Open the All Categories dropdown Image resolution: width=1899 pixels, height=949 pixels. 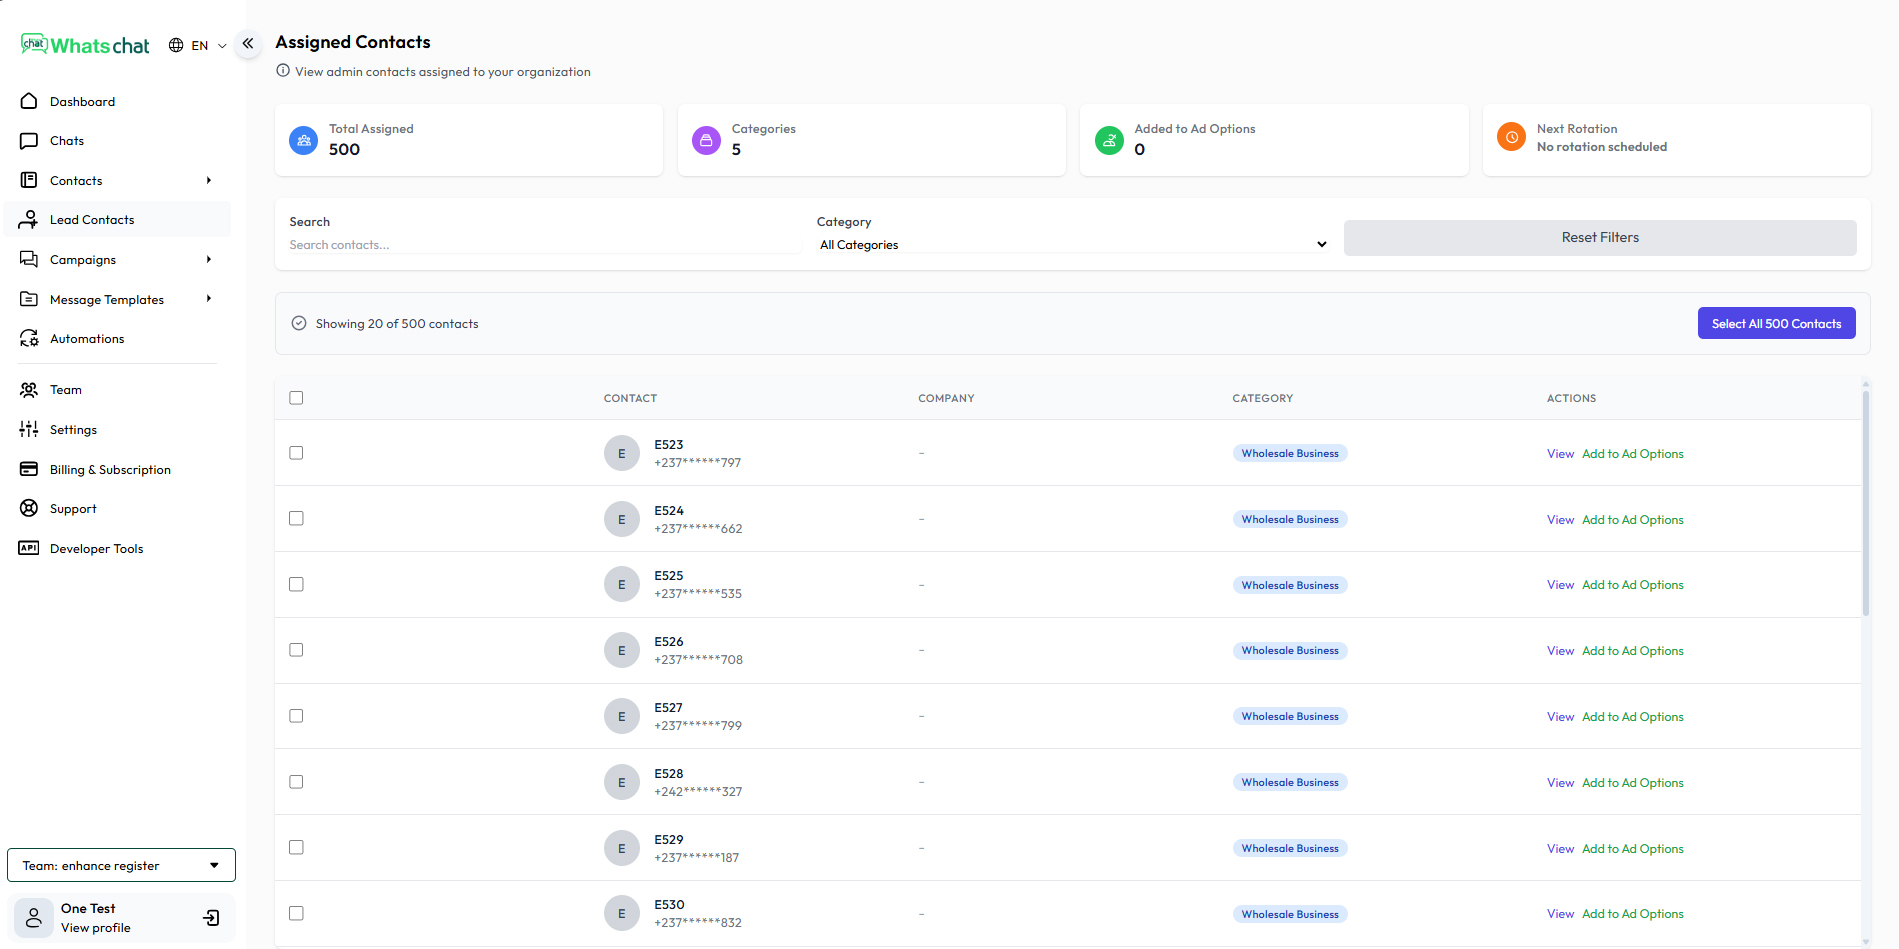pos(1073,245)
